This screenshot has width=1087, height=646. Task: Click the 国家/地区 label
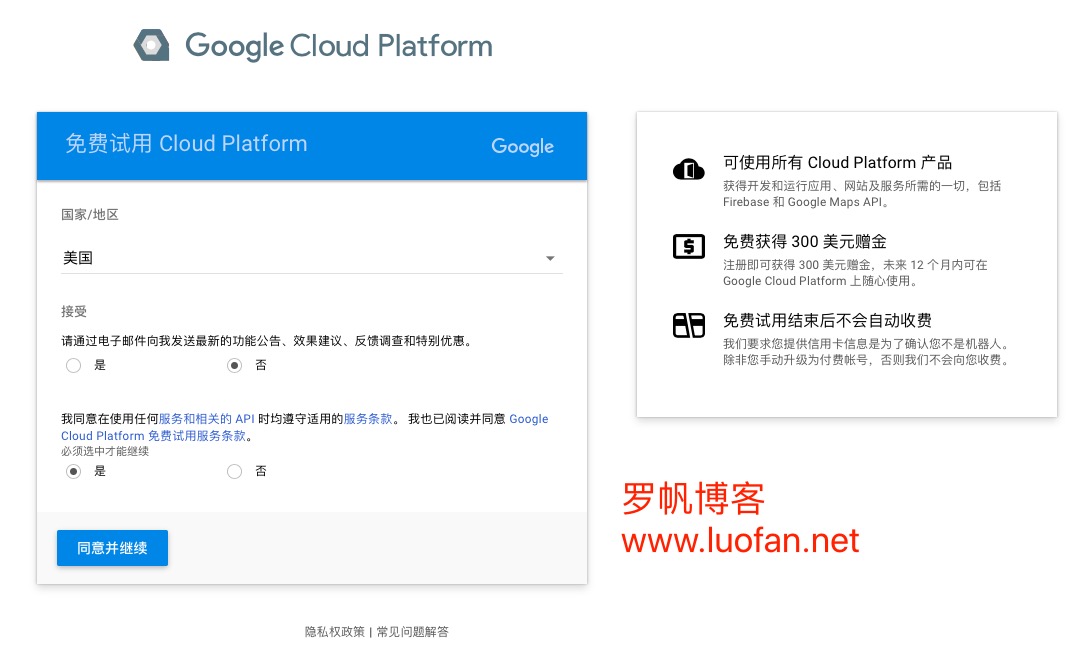[89, 215]
